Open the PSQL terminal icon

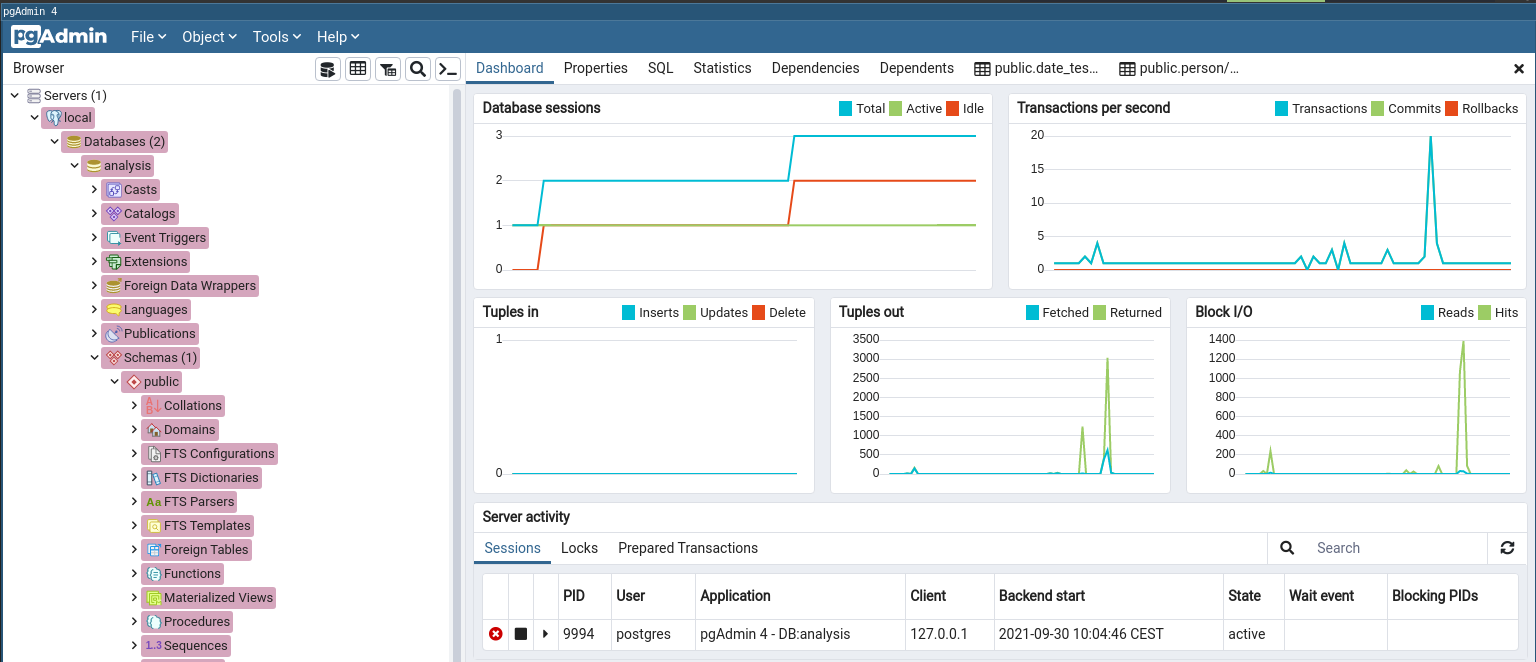click(x=449, y=69)
